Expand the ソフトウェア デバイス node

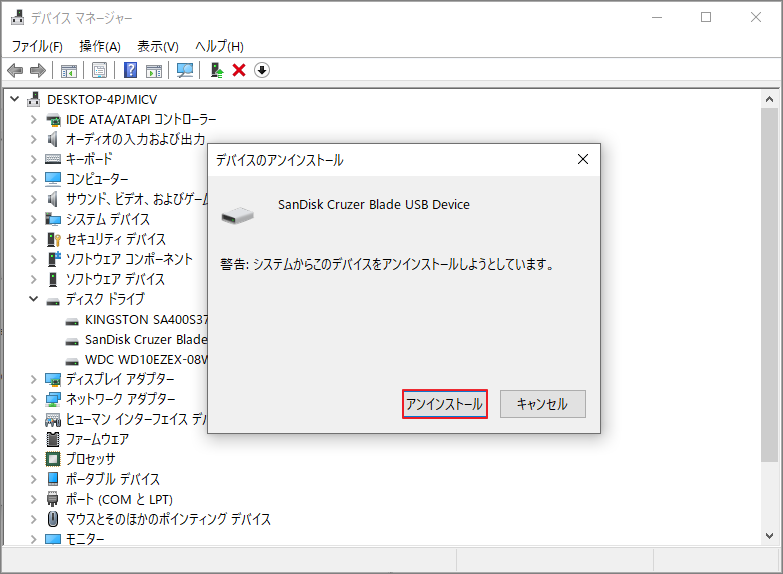[x=33, y=279]
